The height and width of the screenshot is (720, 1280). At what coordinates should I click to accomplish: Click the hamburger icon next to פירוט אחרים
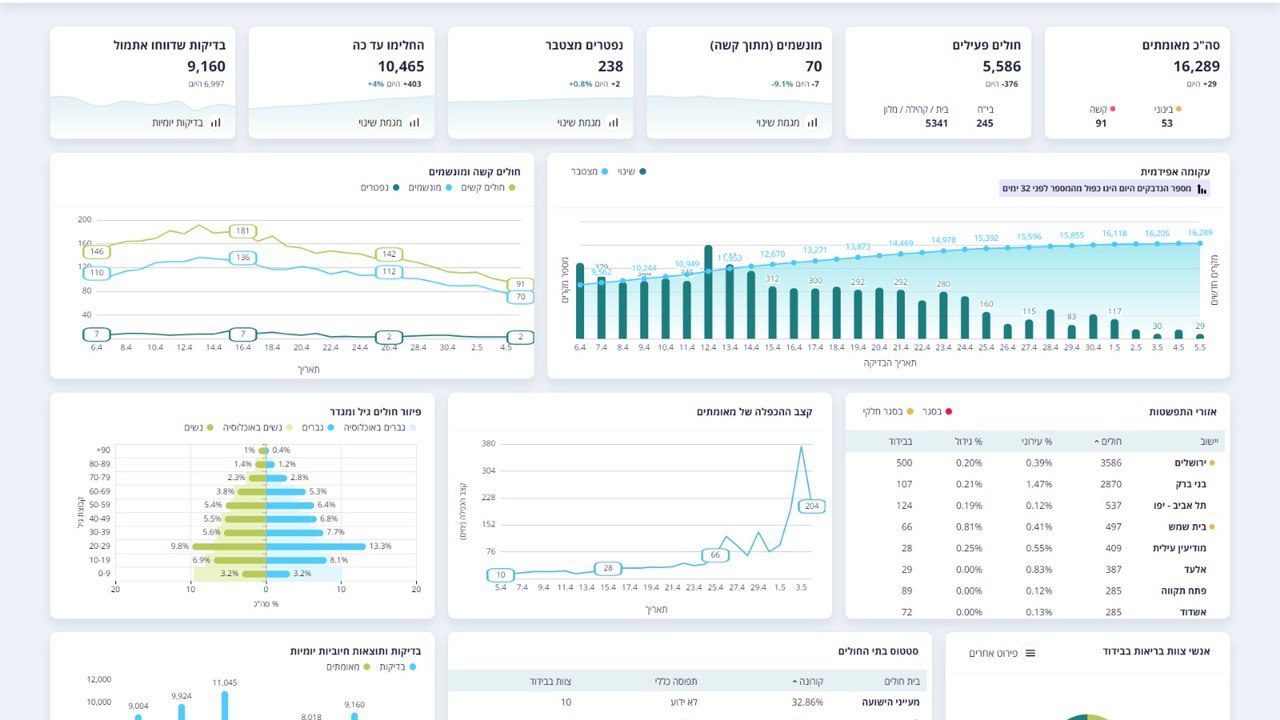[1030, 653]
